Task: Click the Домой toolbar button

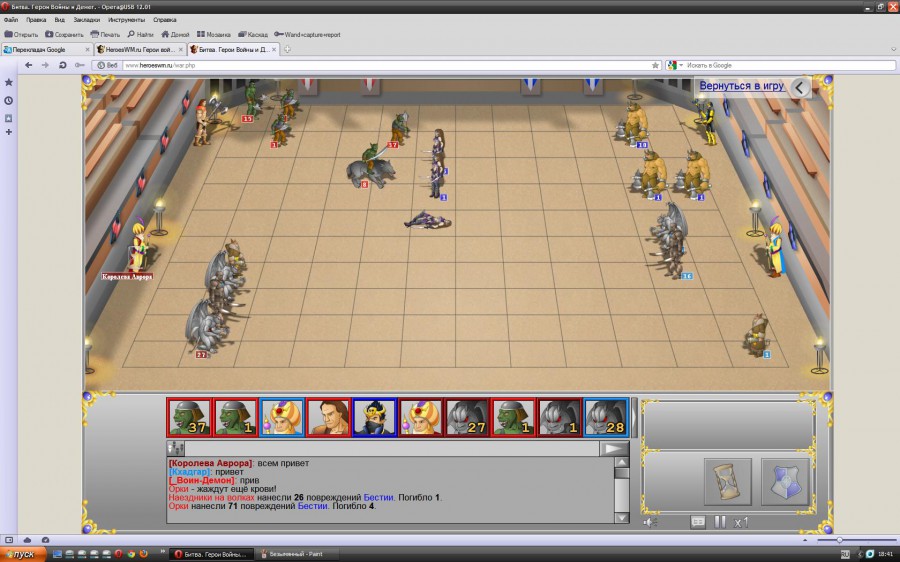Action: pos(176,34)
